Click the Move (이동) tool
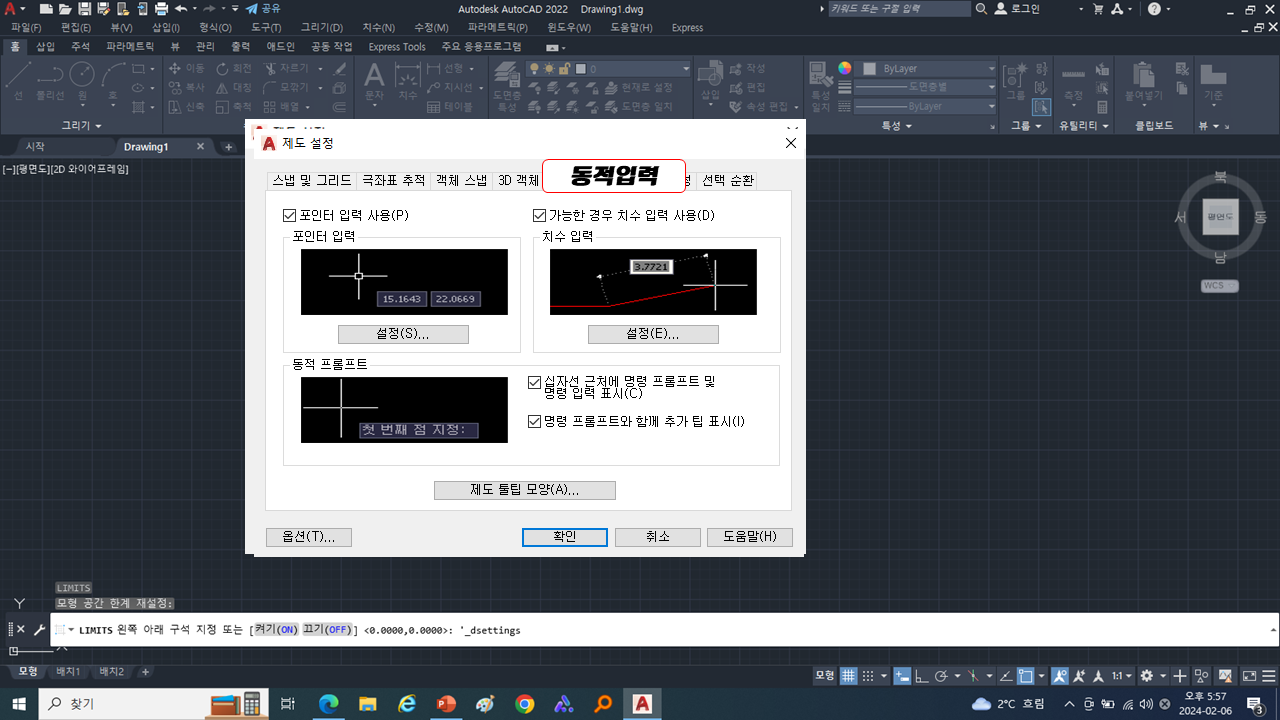This screenshot has height=720, width=1280. click(187, 69)
